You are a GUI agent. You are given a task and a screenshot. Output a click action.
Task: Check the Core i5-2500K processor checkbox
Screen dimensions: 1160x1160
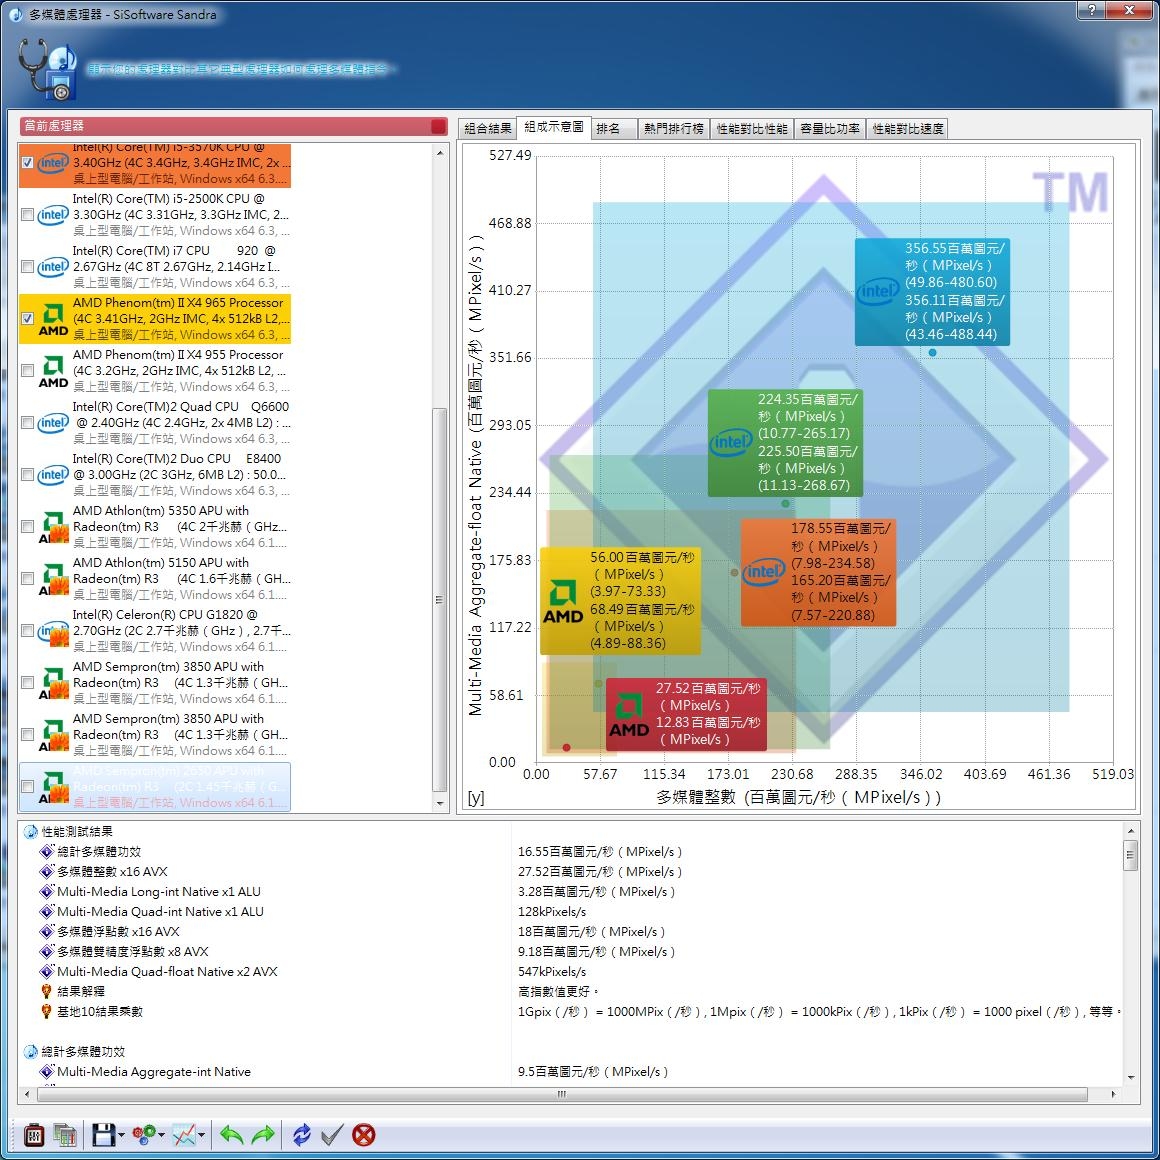click(x=27, y=215)
